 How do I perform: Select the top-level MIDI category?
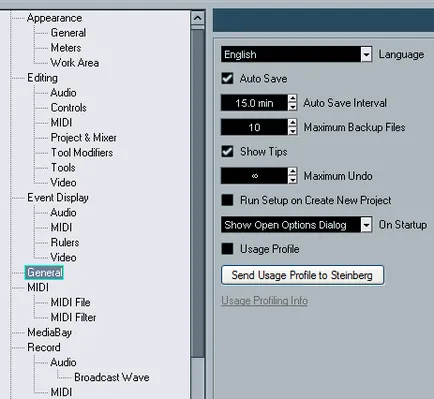click(x=38, y=287)
